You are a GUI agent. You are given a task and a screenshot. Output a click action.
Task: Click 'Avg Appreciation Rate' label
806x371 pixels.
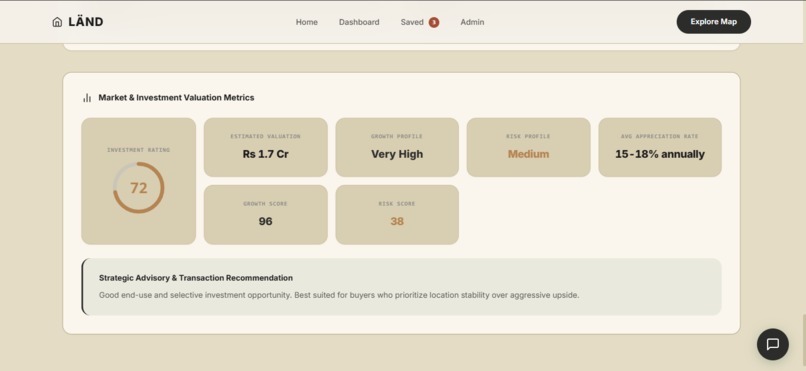pyautogui.click(x=660, y=137)
